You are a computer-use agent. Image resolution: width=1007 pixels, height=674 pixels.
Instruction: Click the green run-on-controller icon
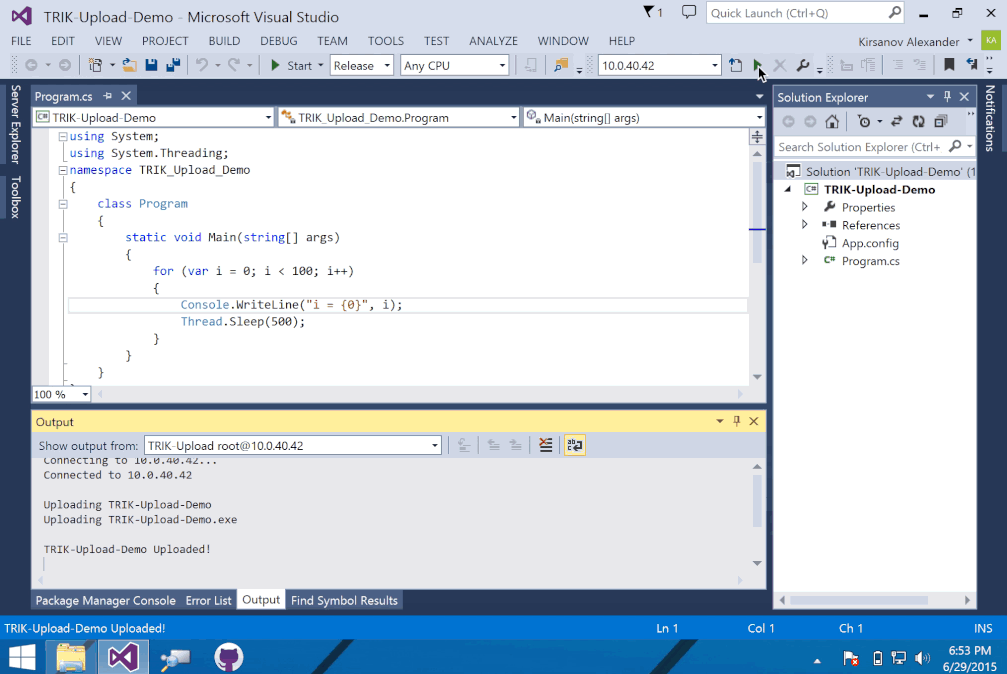tap(758, 65)
